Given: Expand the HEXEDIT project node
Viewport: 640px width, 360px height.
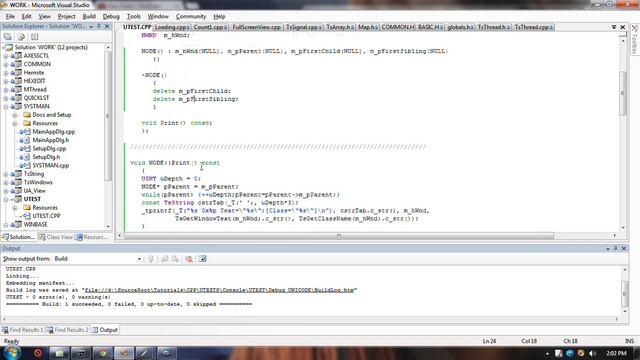Looking at the screenshot, I should (6, 81).
